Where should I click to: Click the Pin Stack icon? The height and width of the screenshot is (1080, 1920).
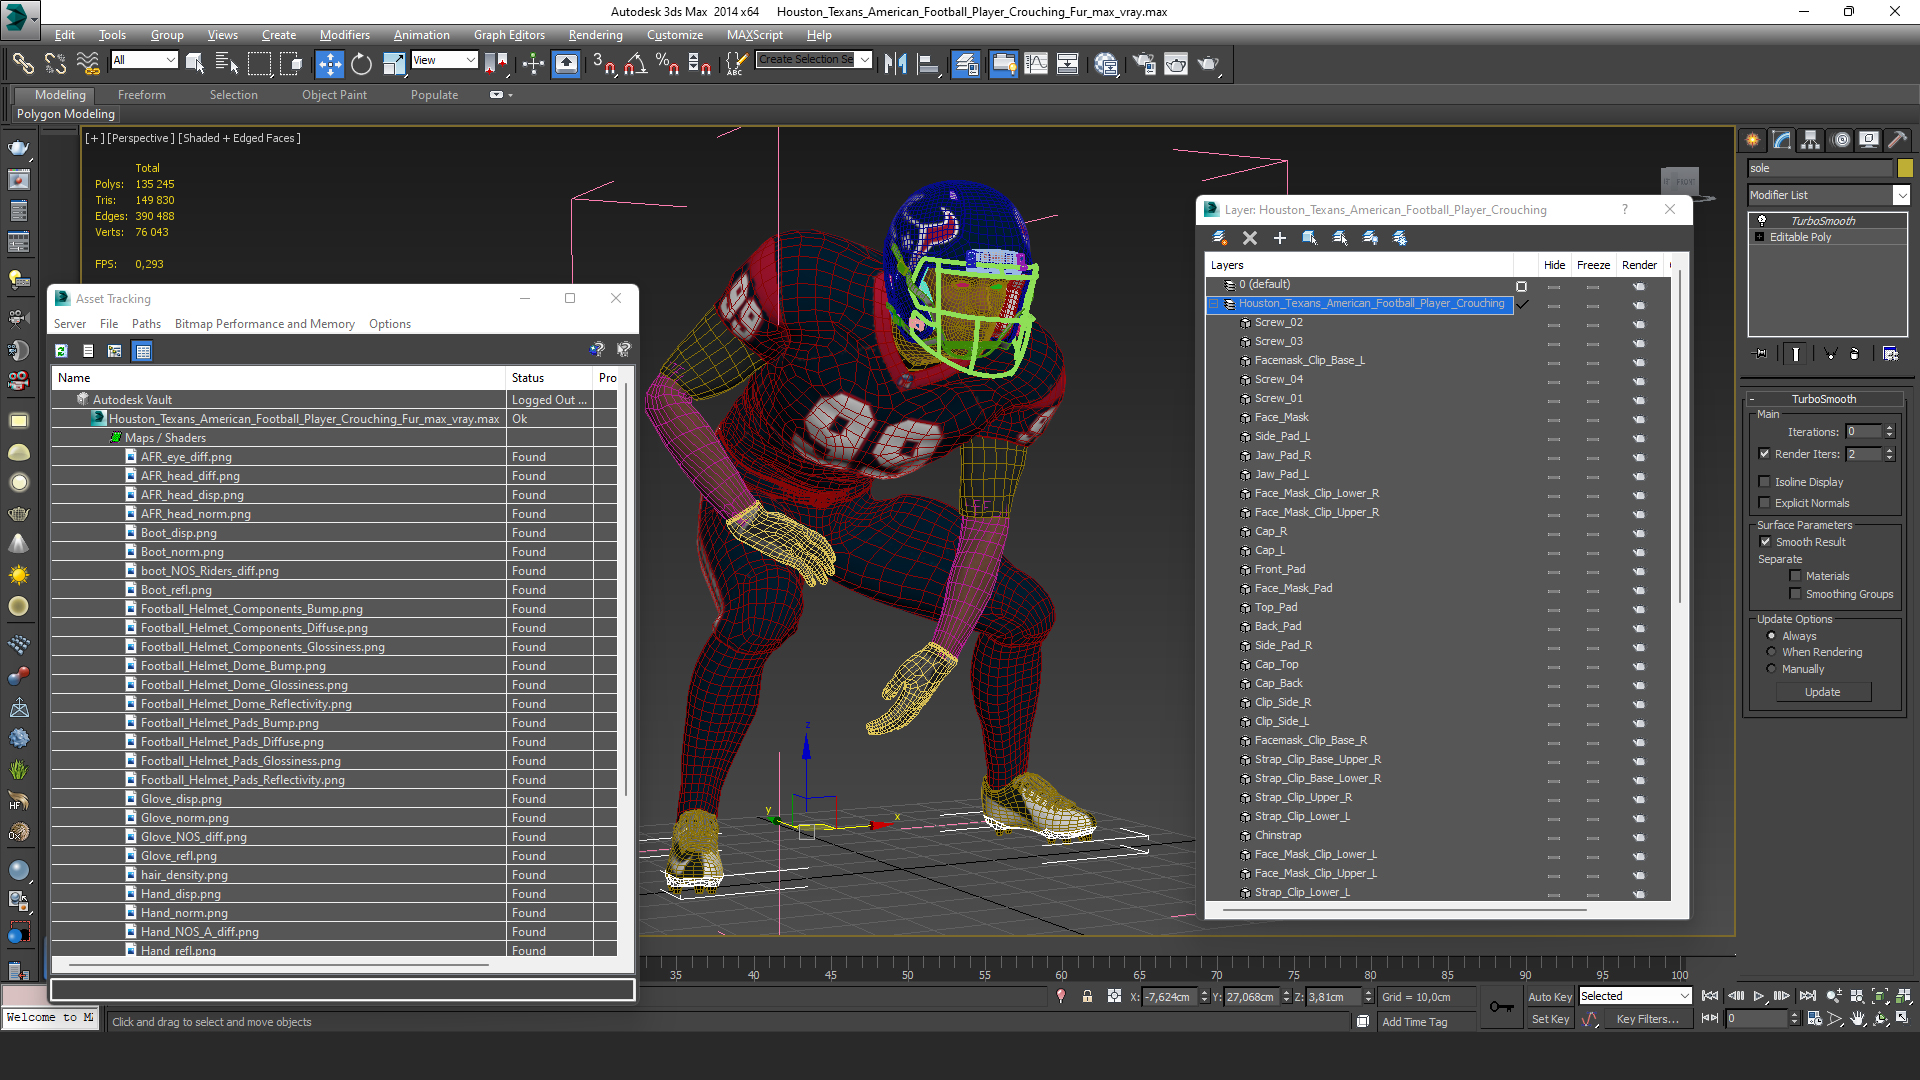click(x=1761, y=354)
